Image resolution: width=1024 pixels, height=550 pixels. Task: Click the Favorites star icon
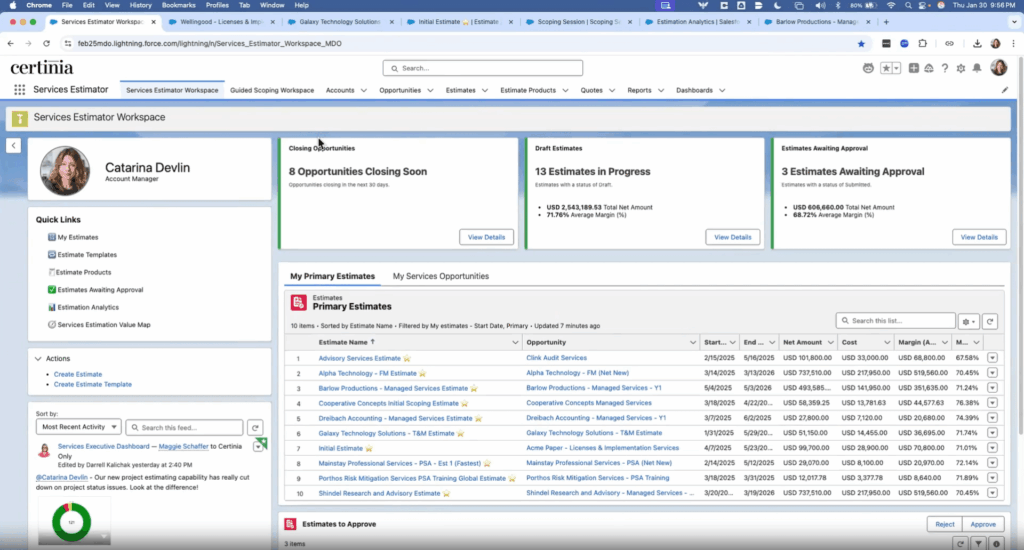[x=886, y=68]
